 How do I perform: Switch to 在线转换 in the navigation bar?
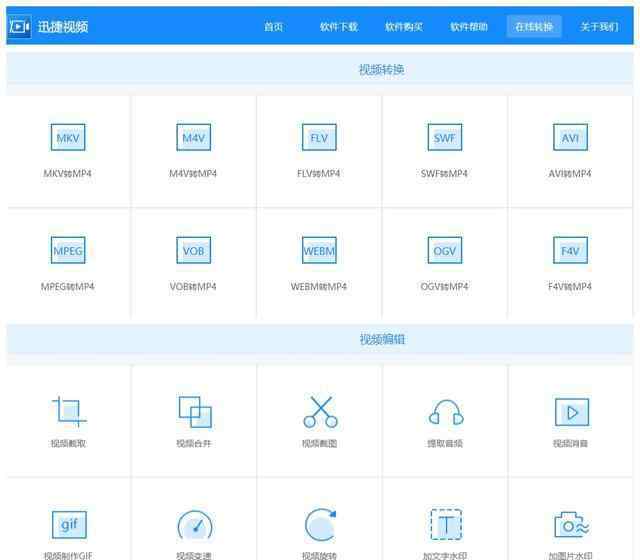point(534,27)
